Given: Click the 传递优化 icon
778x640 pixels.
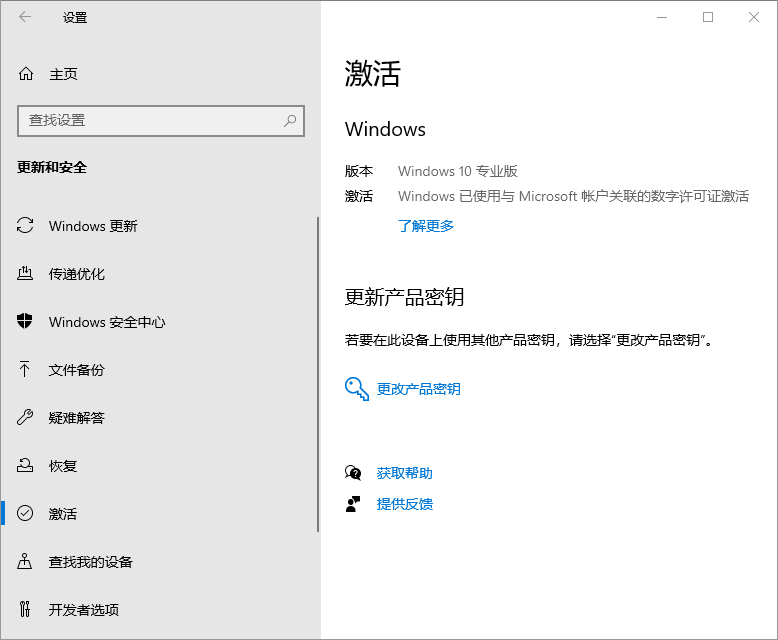Looking at the screenshot, I should click(25, 273).
